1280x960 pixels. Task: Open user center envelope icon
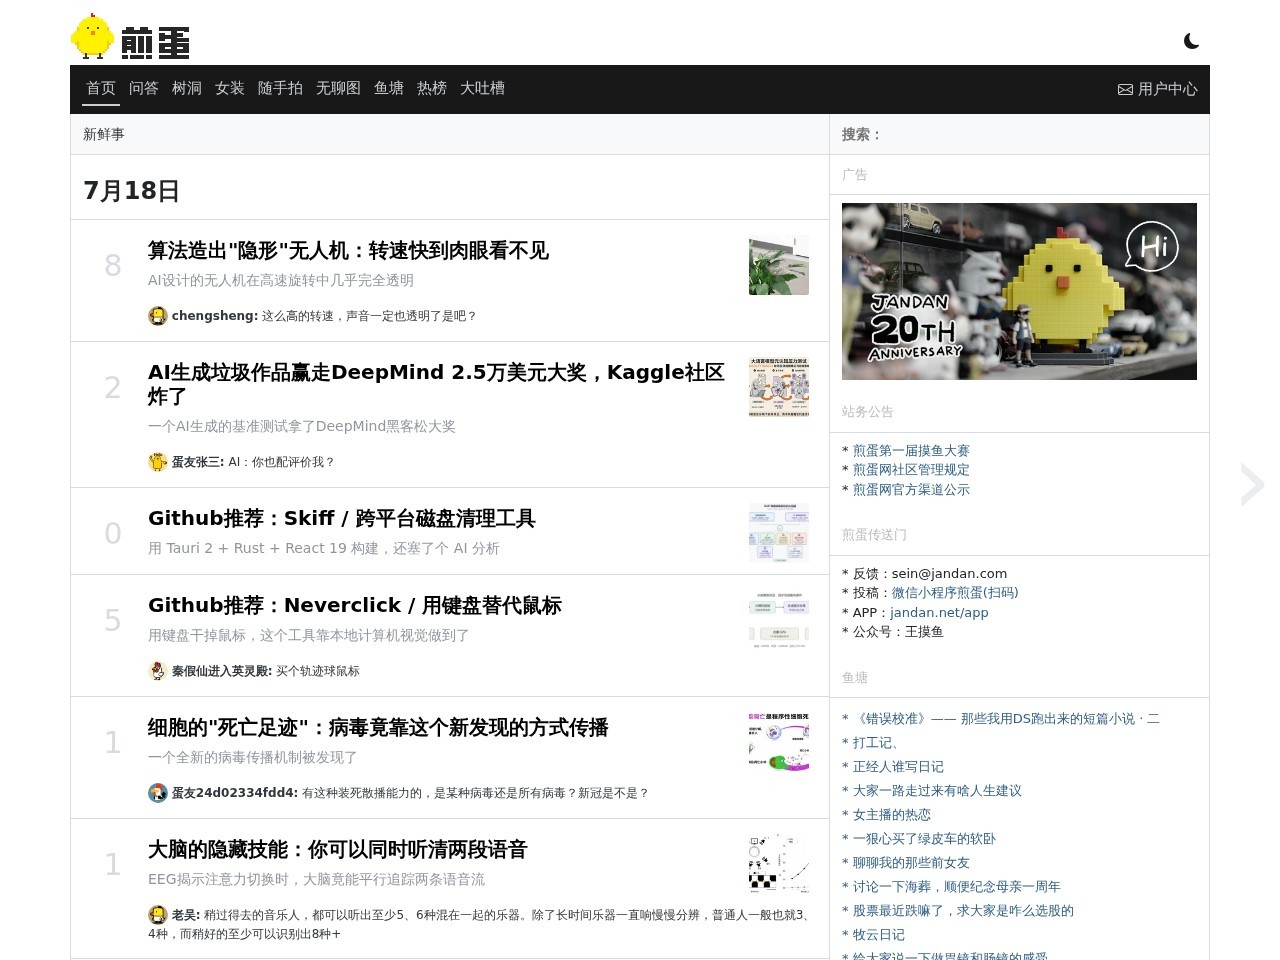point(1125,89)
